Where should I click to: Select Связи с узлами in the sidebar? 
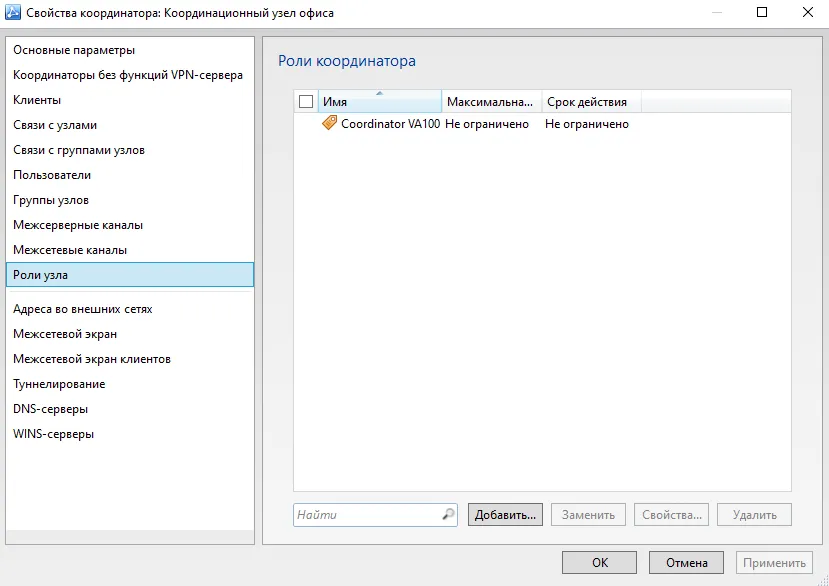coord(130,125)
